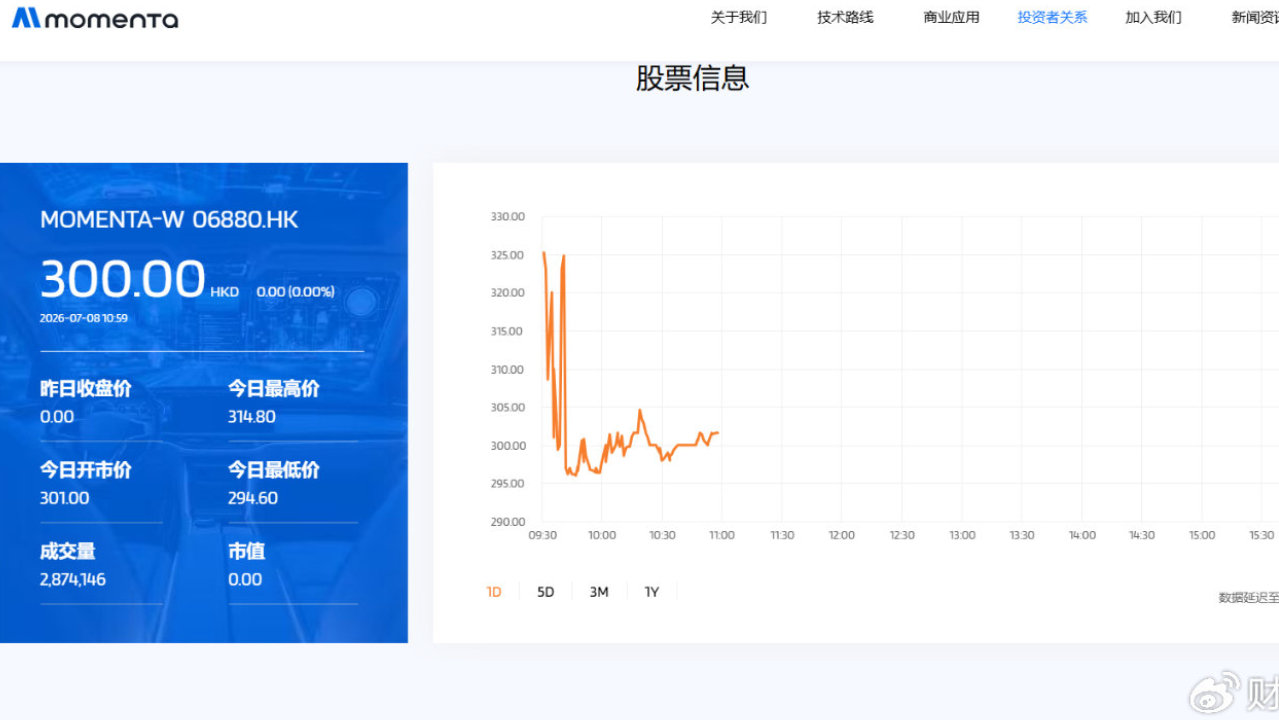Click the 今日开市价 label
This screenshot has width=1279, height=720.
[85, 470]
